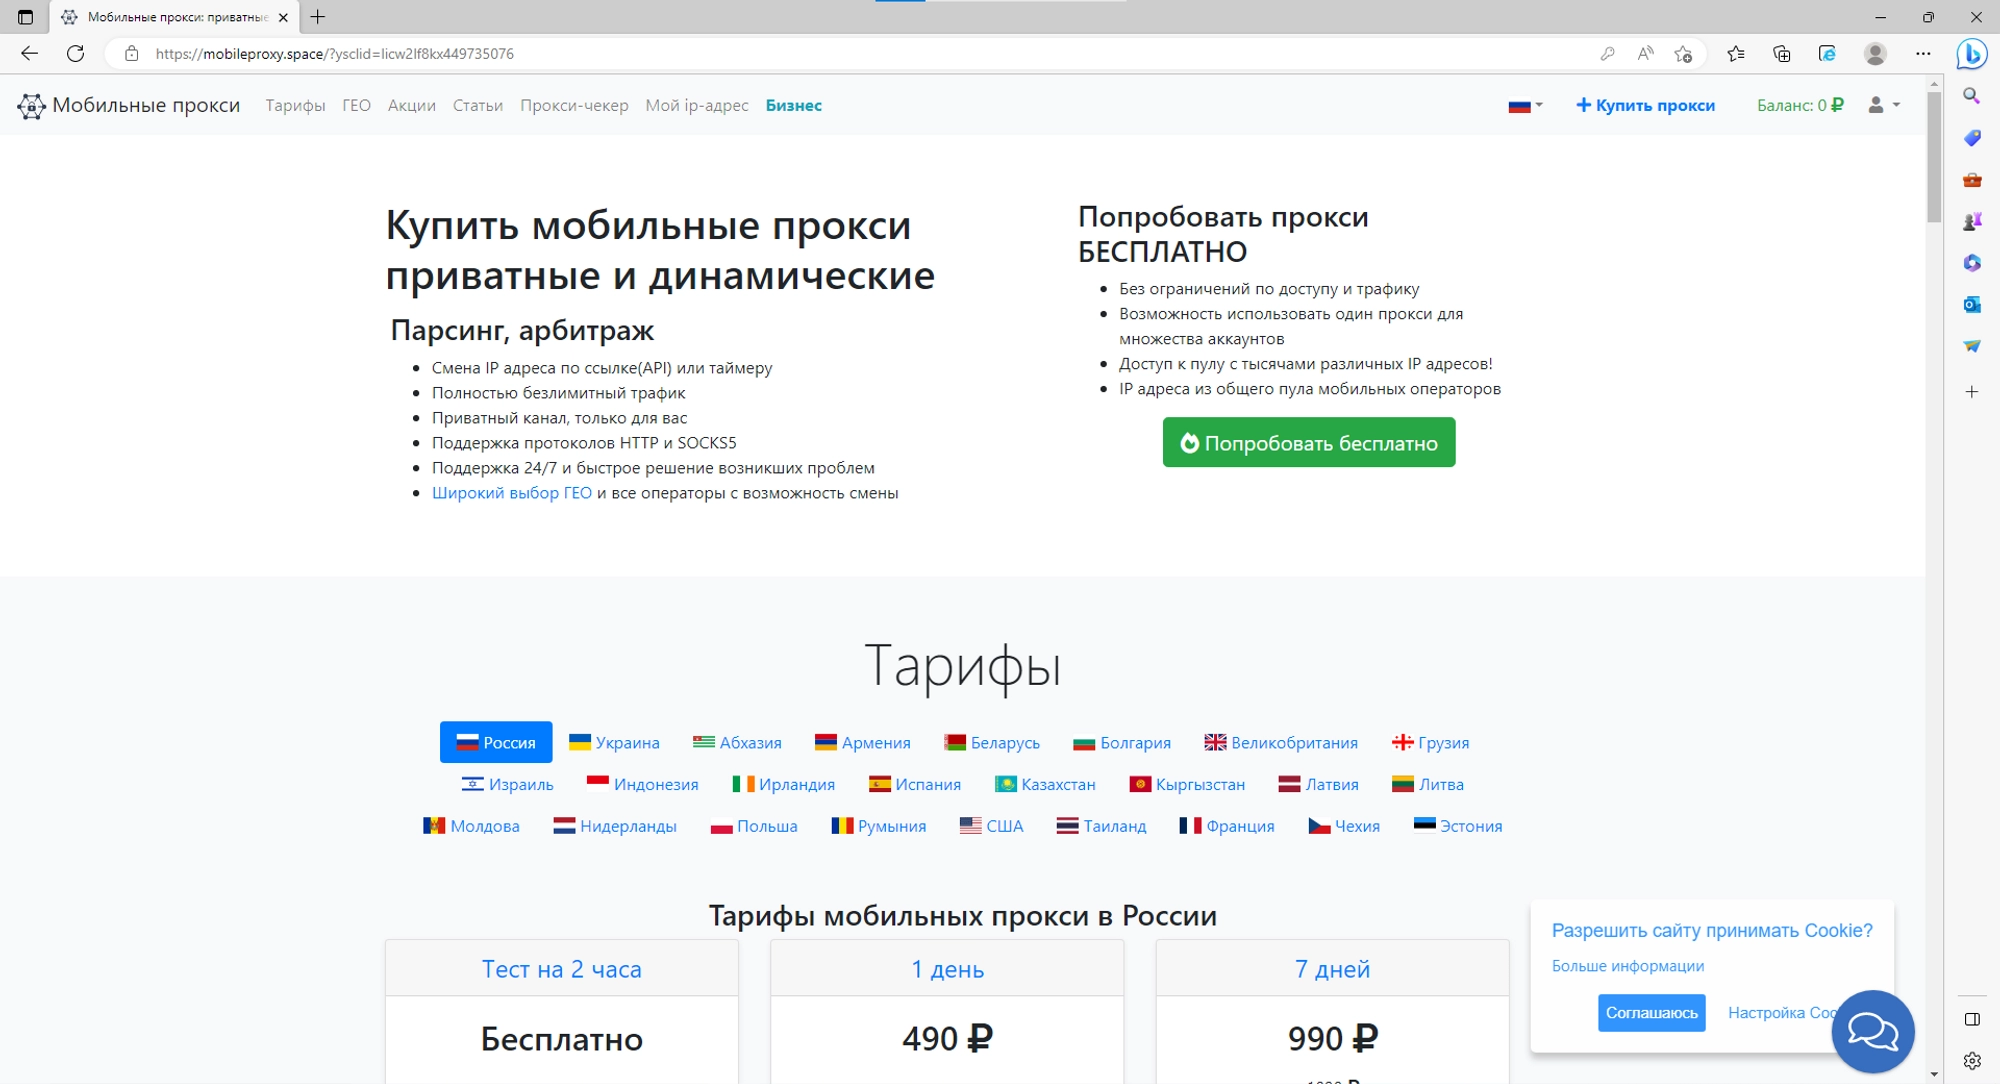Open the Bing Copilot icon in browser corner
Image resolution: width=2000 pixels, height=1084 pixels.
point(1972,53)
